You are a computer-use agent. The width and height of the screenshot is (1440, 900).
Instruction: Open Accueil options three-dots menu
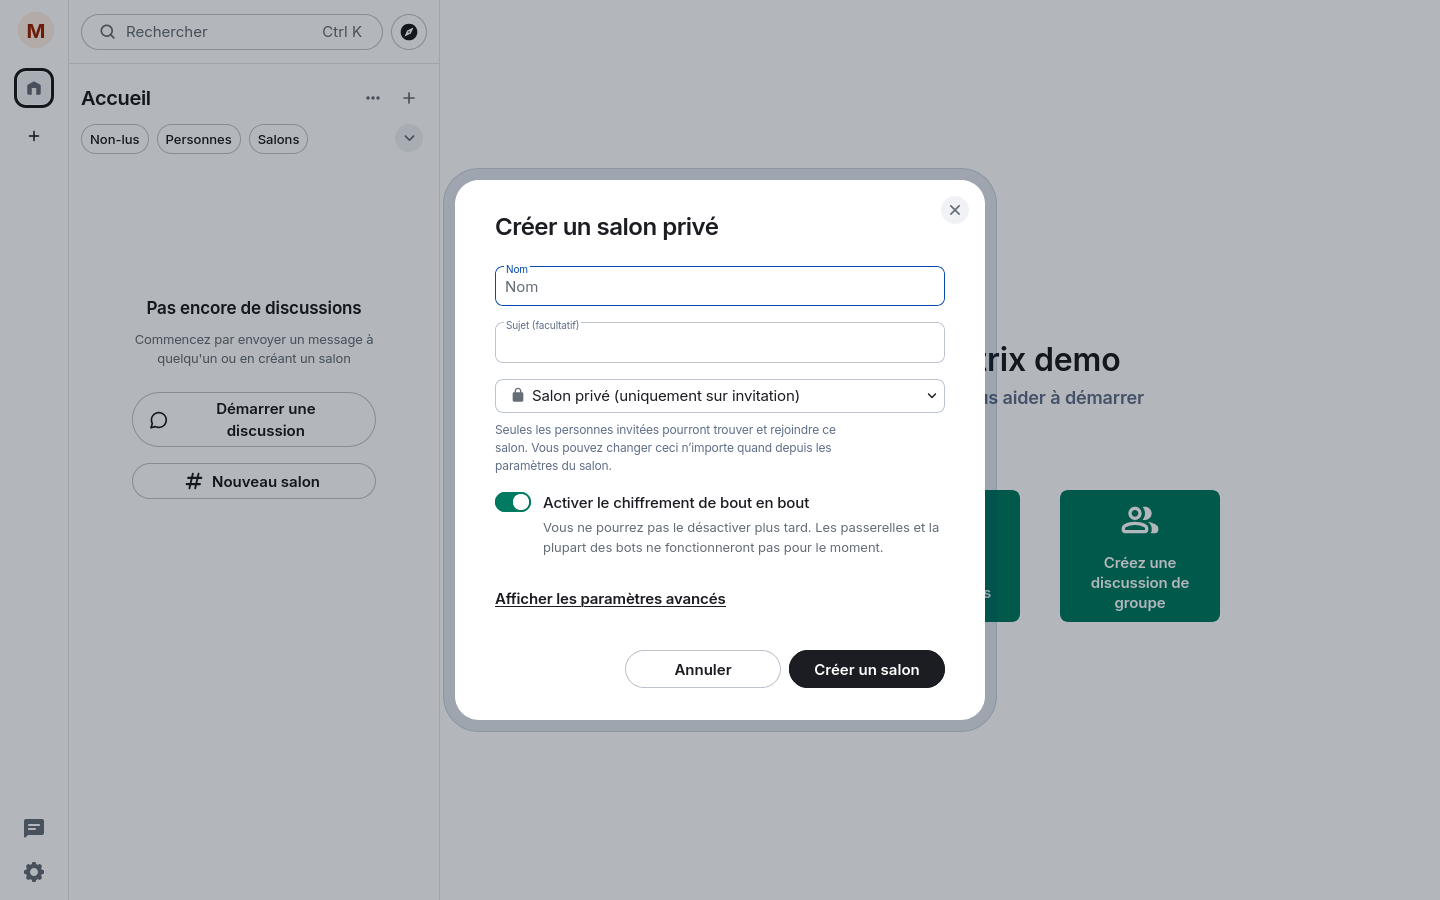[373, 98]
